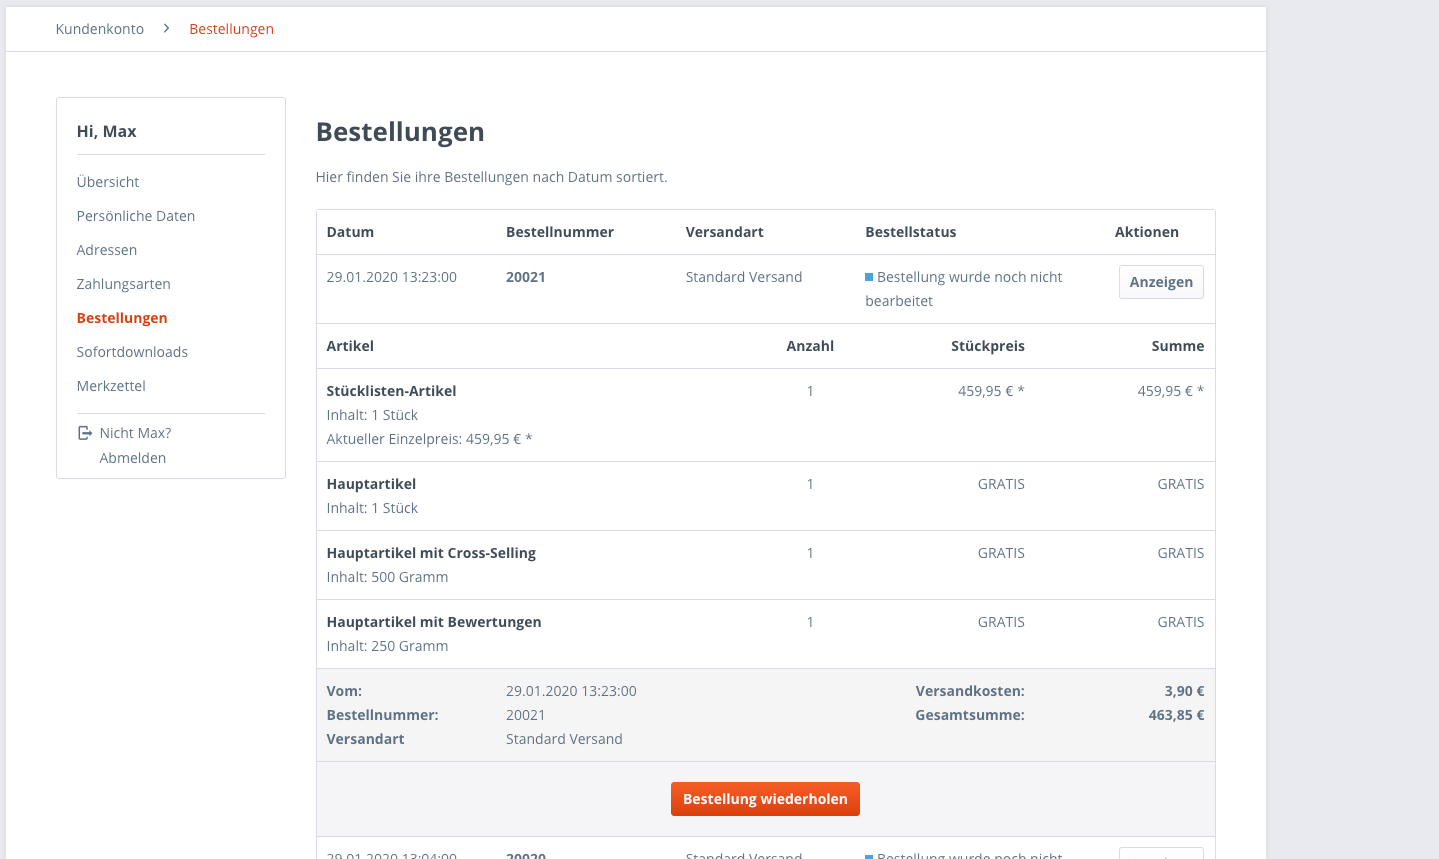Image resolution: width=1439 pixels, height=859 pixels.
Task: Click Summe GRATIS of Hauptartikel mit Bewertungen
Action: [1181, 622]
